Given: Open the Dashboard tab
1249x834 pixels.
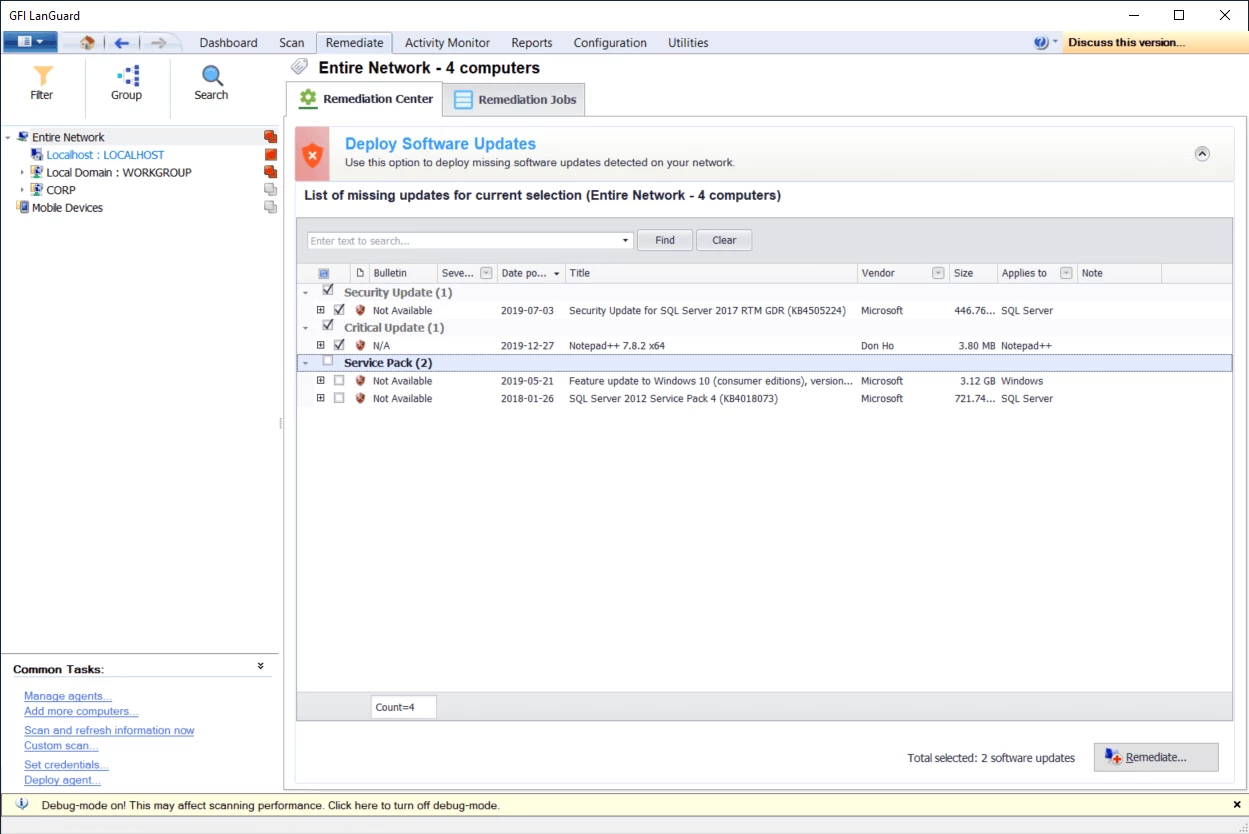Looking at the screenshot, I should 228,42.
